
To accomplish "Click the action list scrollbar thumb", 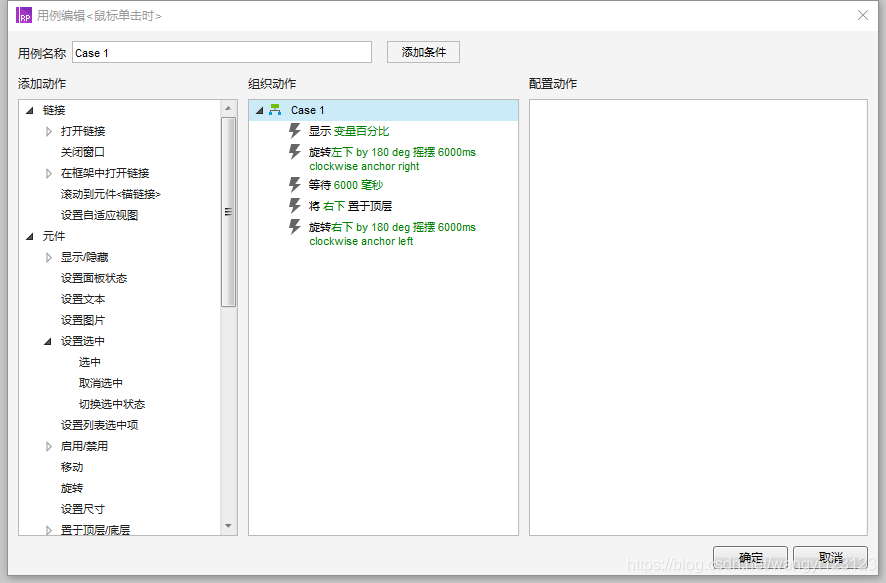I will [228, 212].
